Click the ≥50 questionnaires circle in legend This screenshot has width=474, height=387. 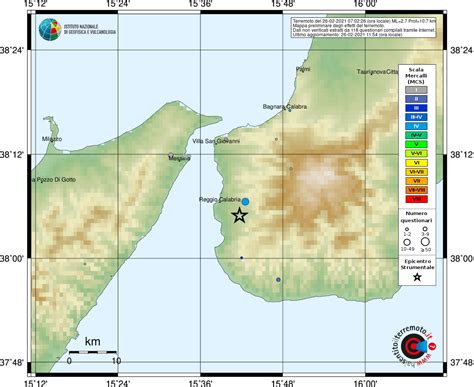pos(425,242)
